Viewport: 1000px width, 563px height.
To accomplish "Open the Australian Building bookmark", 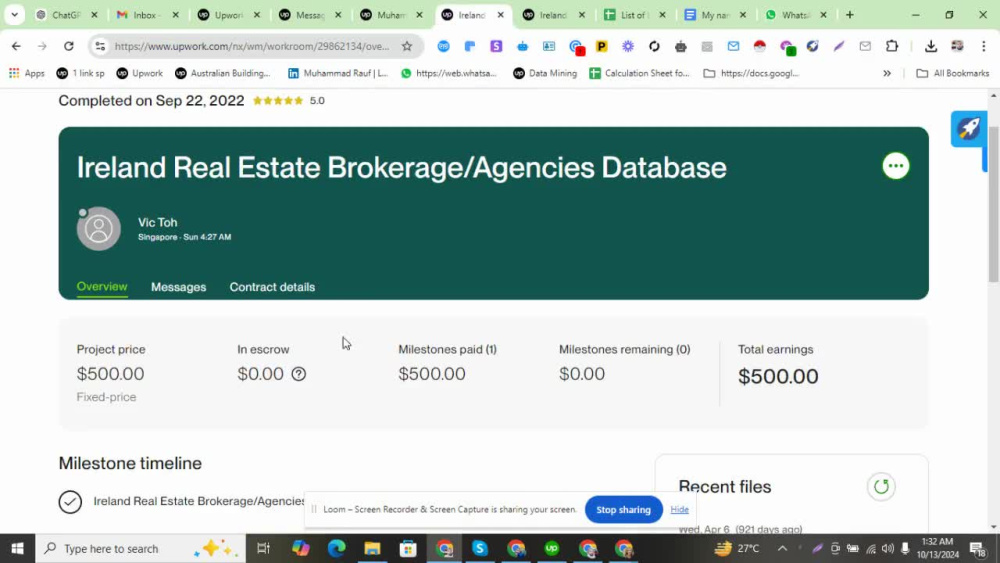I will 223,73.
